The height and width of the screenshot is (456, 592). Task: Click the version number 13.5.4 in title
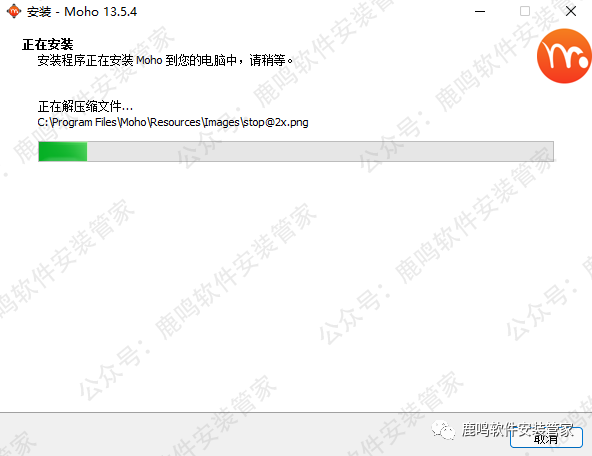coord(119,12)
